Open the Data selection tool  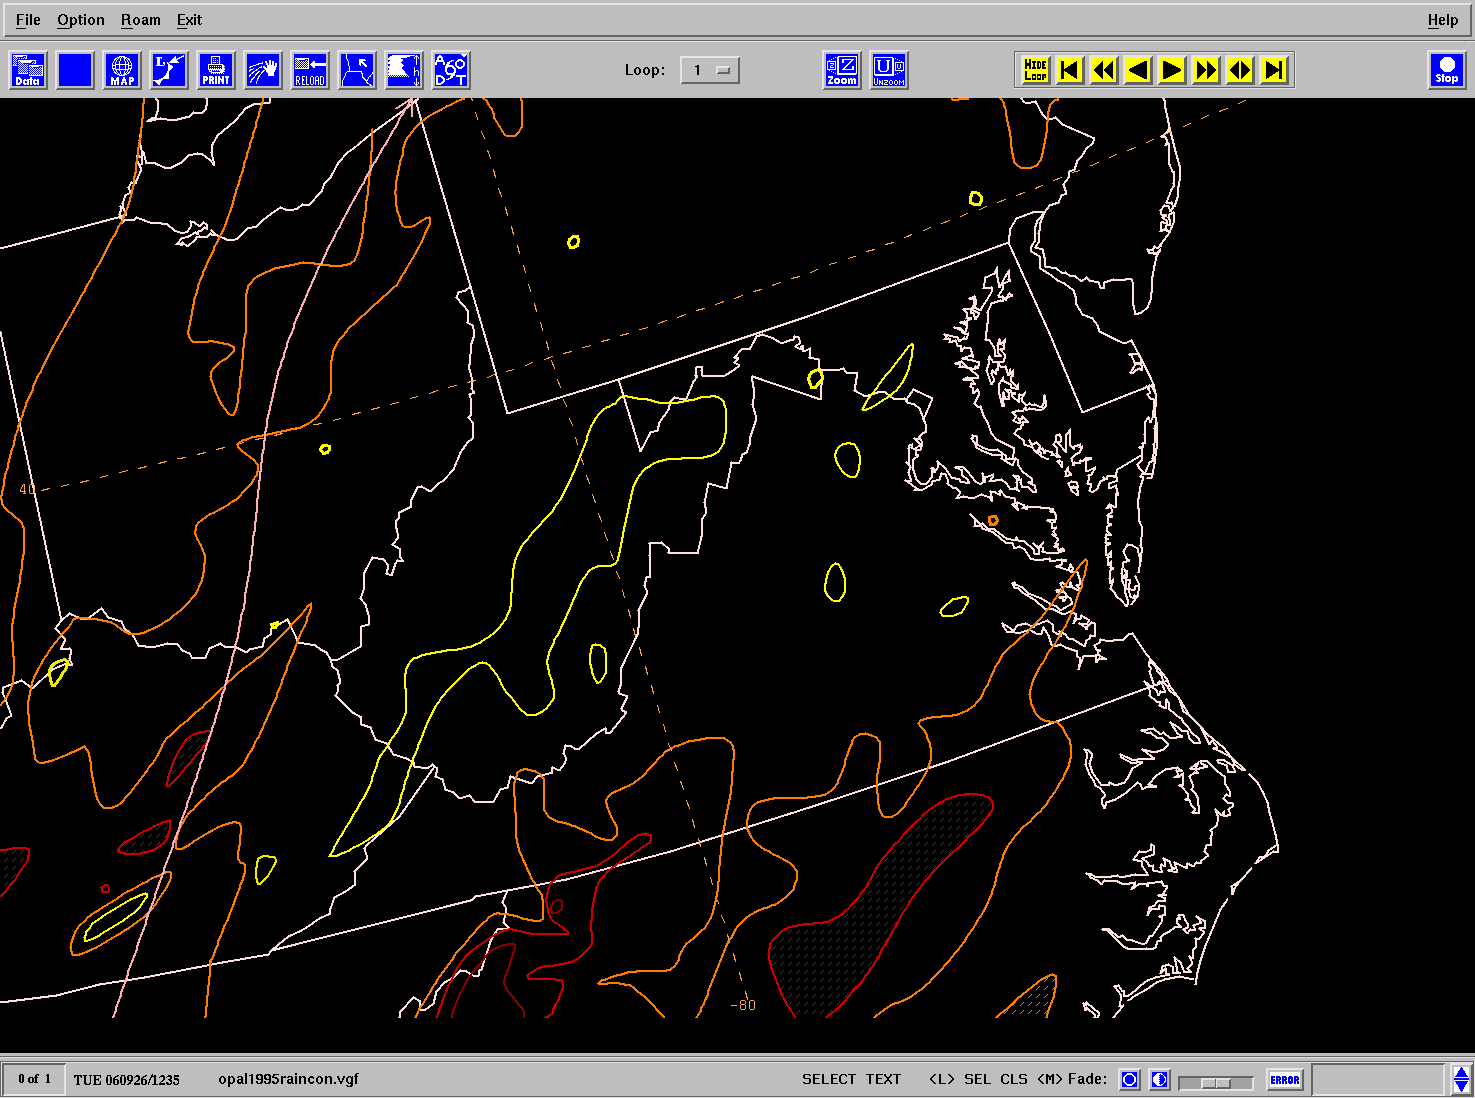(28, 70)
